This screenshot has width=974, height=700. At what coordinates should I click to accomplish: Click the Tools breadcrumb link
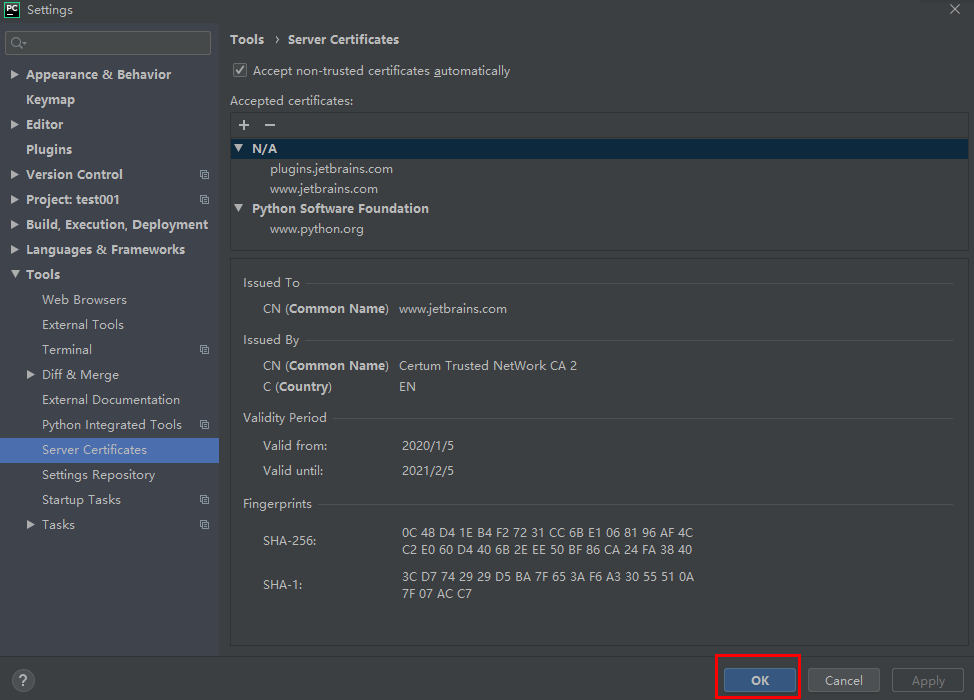[x=247, y=40]
